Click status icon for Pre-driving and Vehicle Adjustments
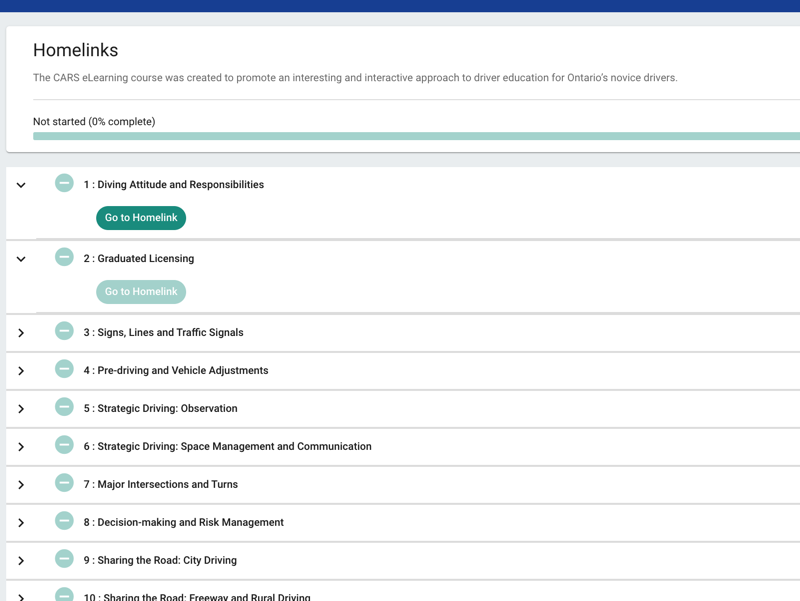The width and height of the screenshot is (800, 601). (x=64, y=368)
